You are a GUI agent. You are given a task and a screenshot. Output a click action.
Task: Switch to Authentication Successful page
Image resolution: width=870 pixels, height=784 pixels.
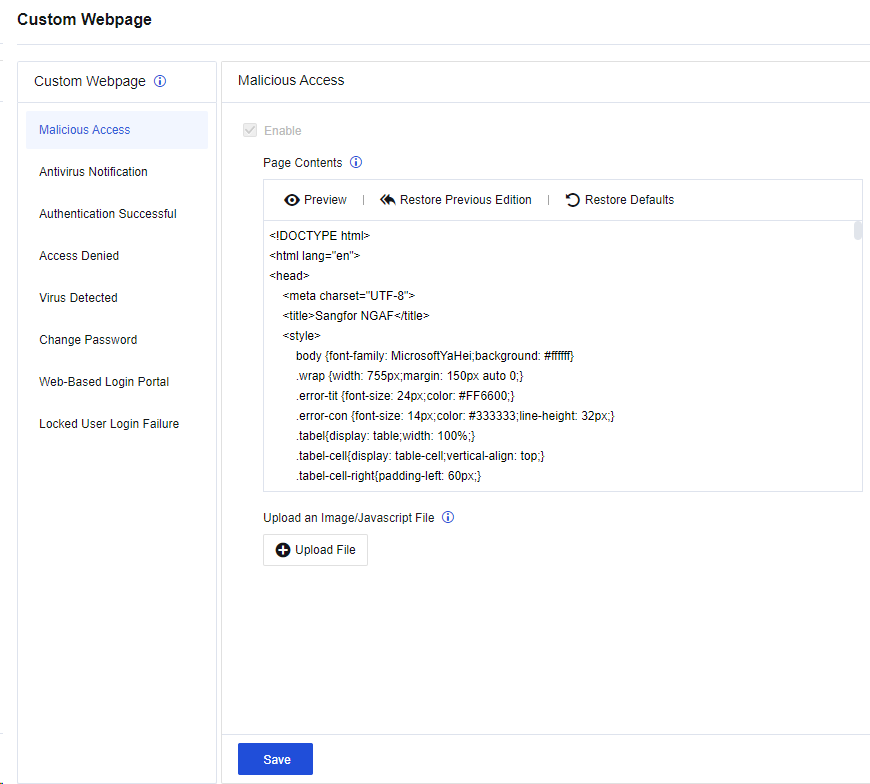point(107,214)
